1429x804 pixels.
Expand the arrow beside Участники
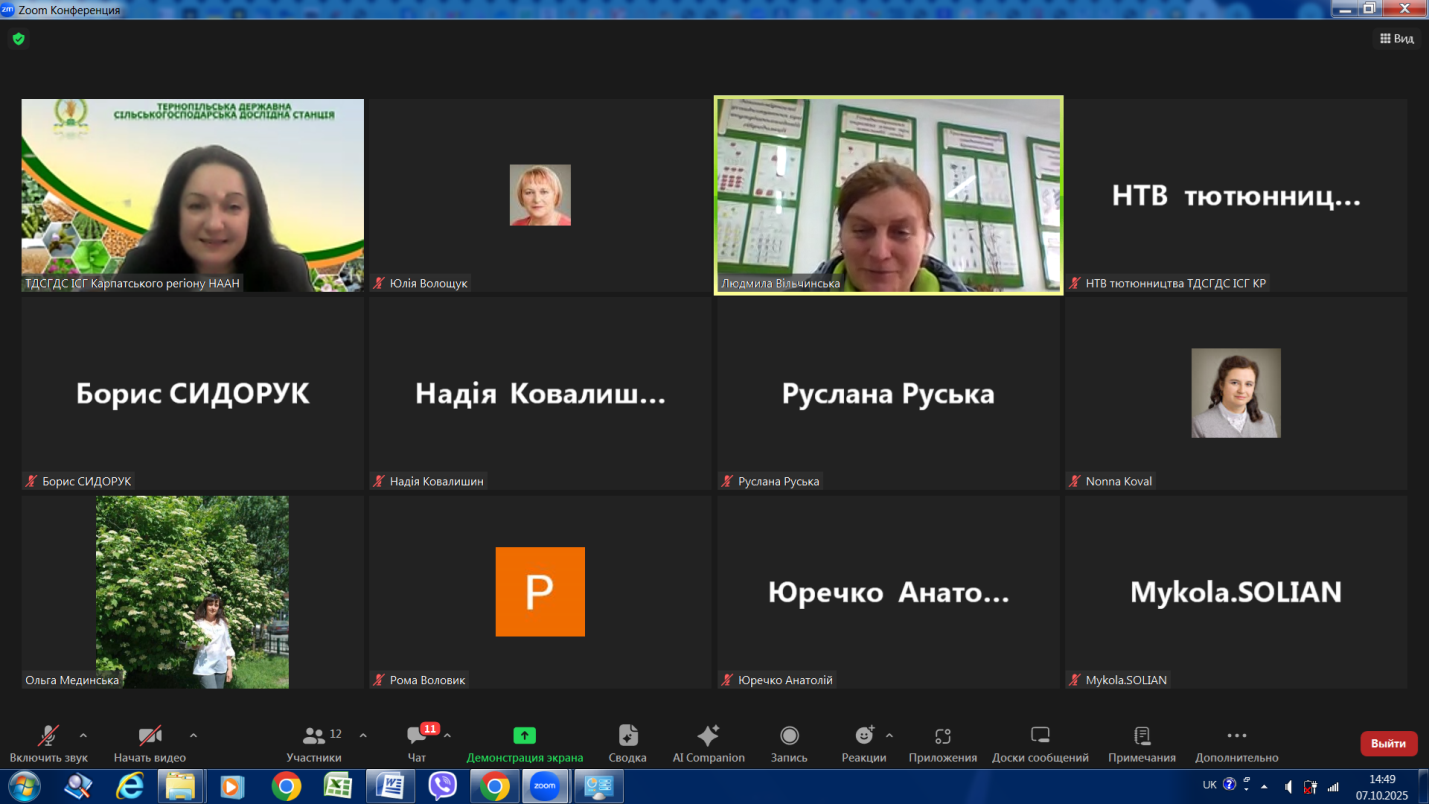pyautogui.click(x=363, y=735)
